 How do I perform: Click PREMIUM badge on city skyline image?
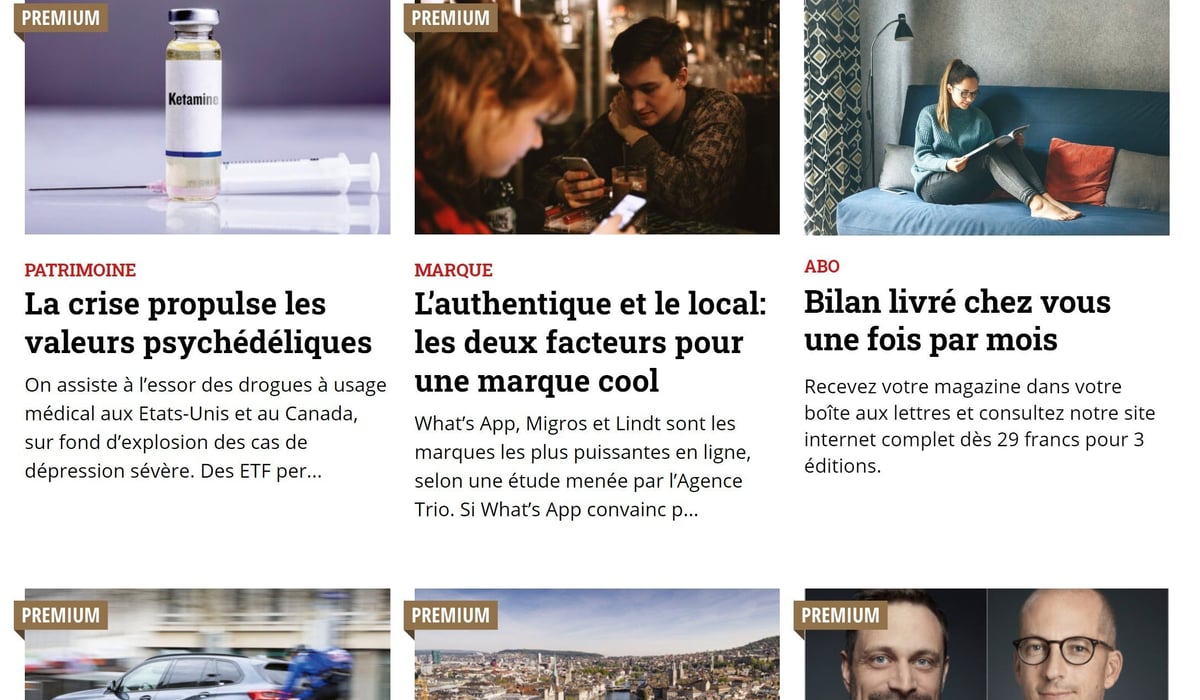tap(451, 615)
